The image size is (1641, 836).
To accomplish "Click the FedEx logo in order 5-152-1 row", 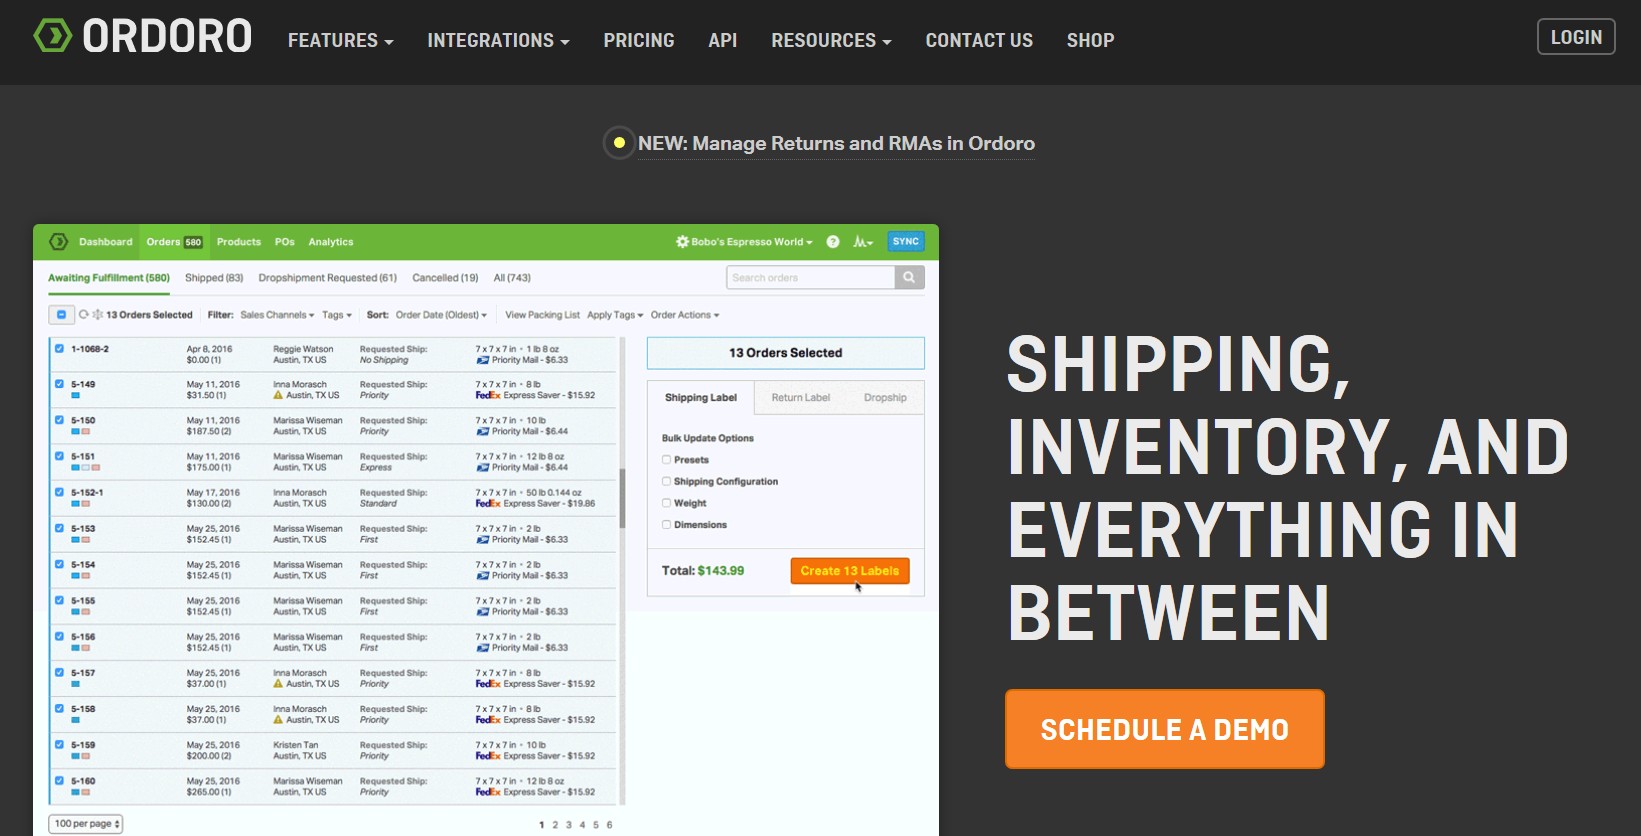I will point(488,504).
